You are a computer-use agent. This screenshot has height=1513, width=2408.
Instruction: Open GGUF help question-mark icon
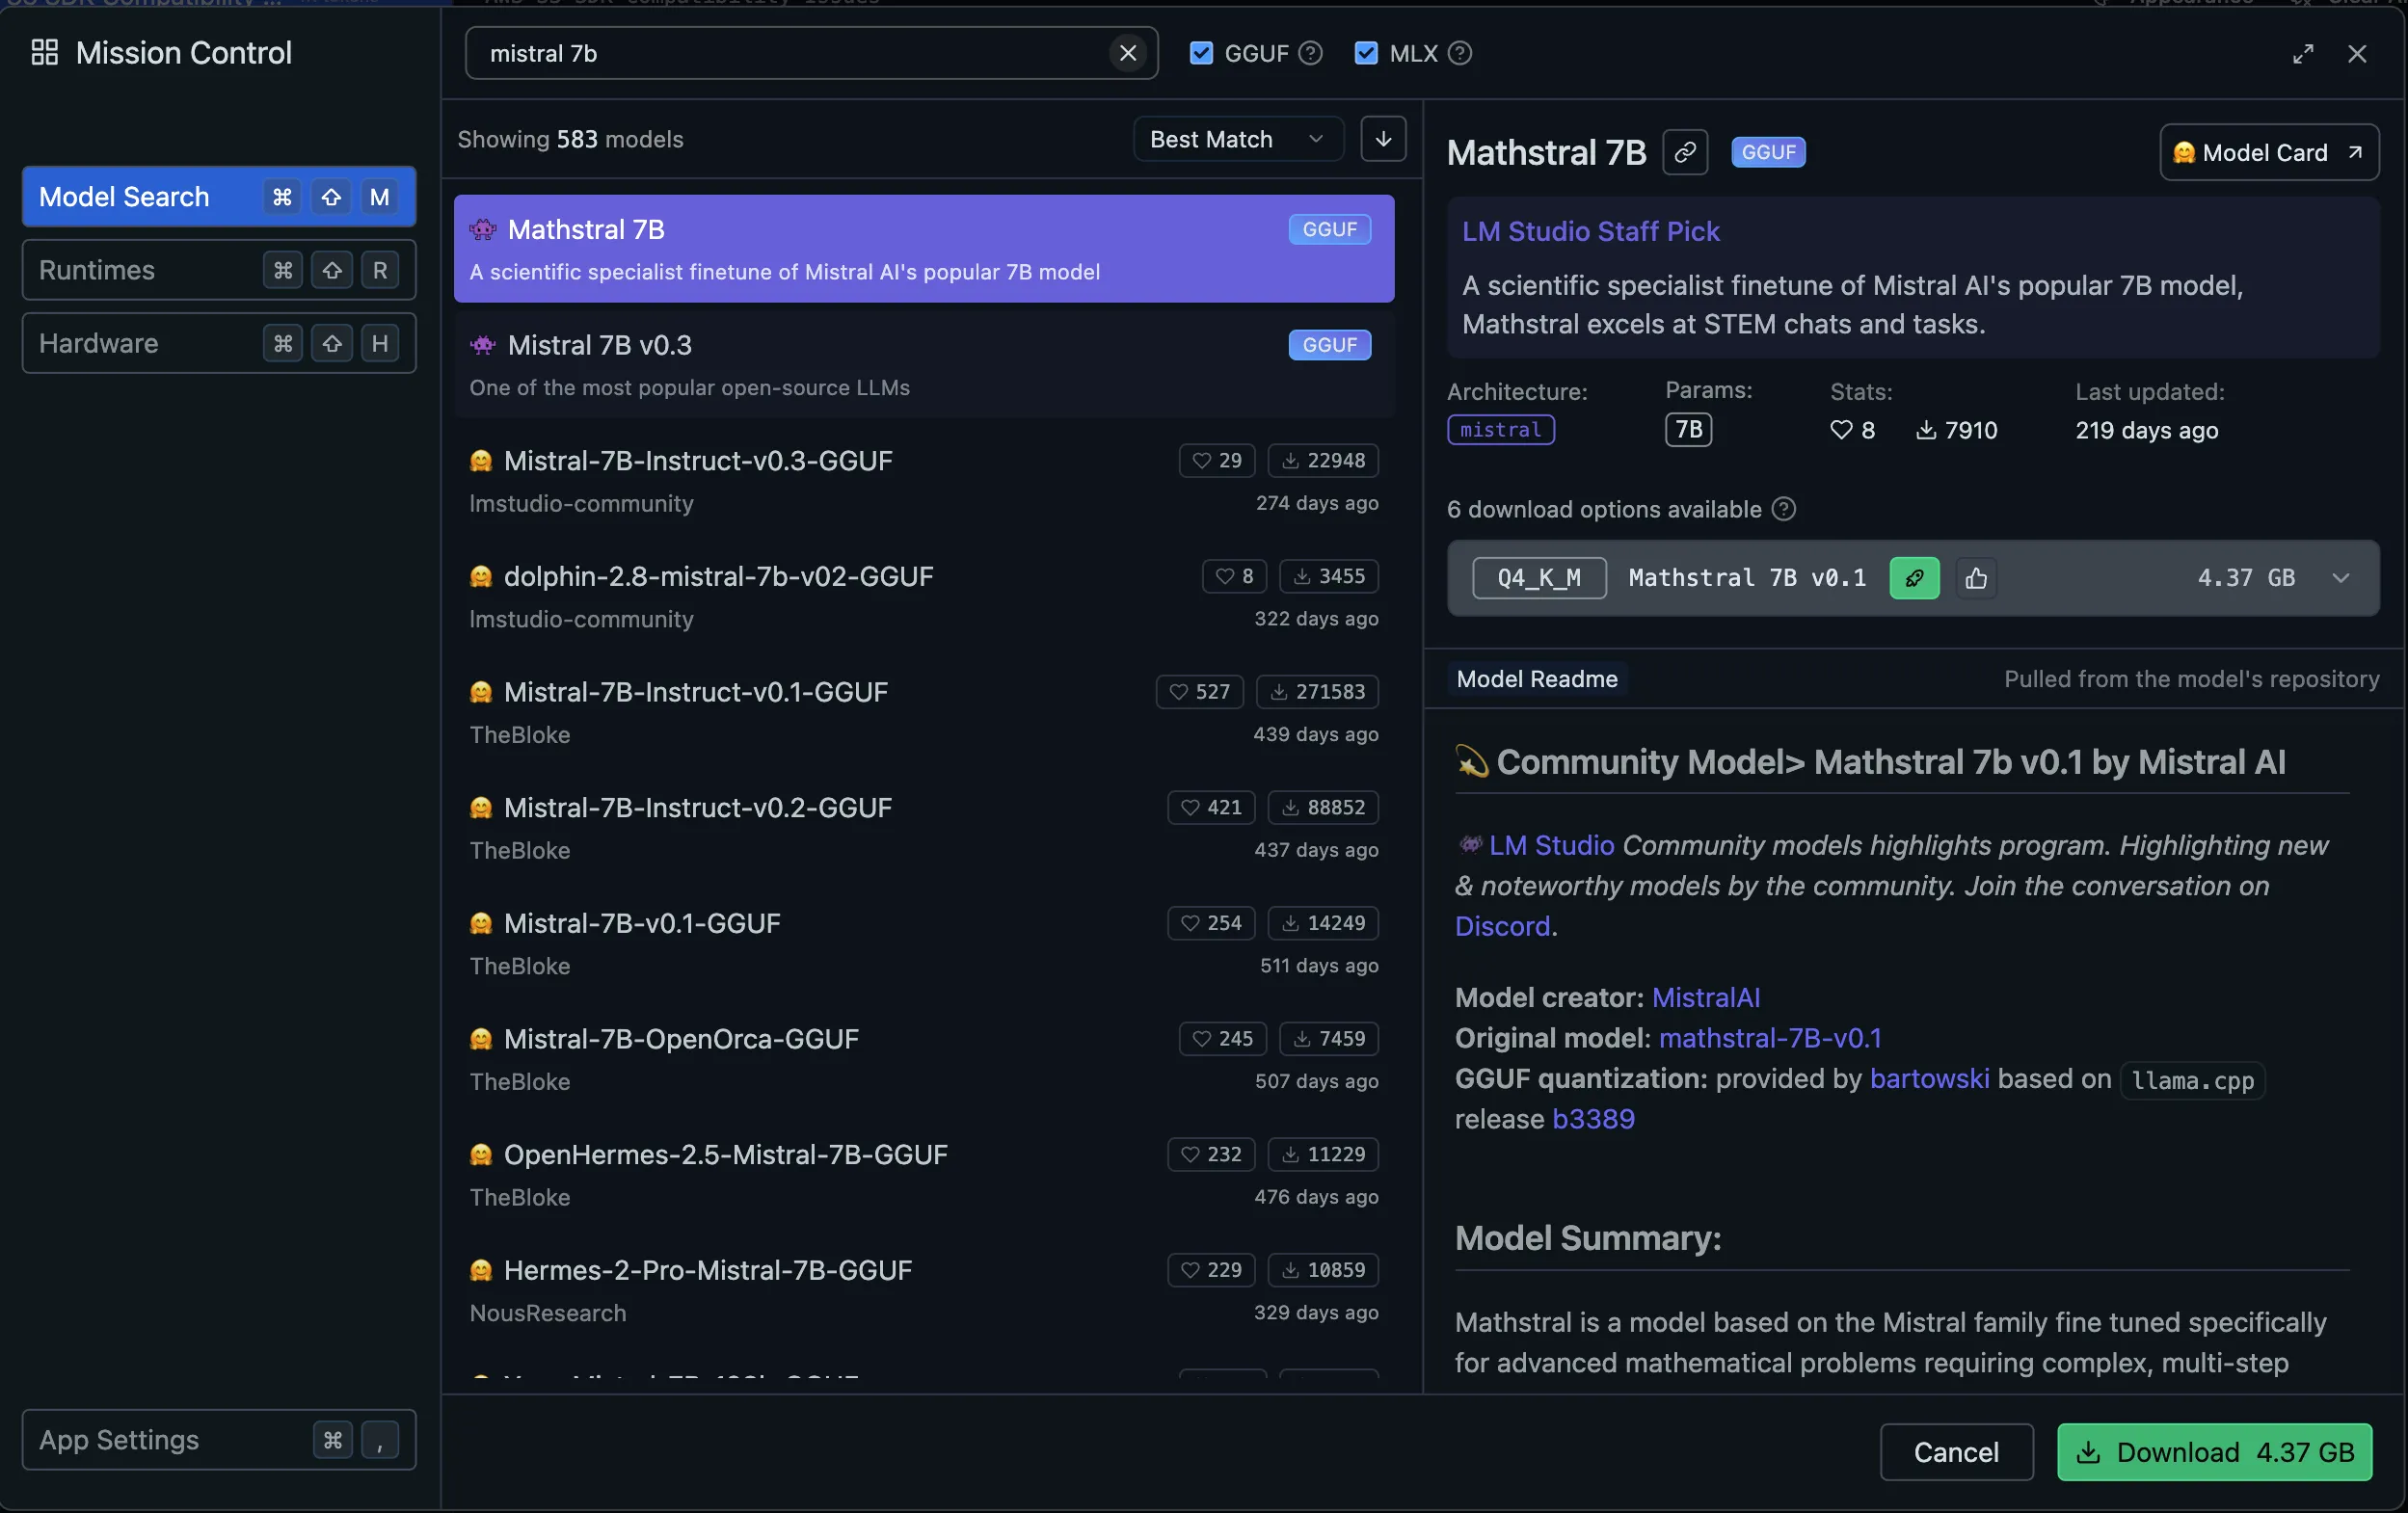point(1310,53)
